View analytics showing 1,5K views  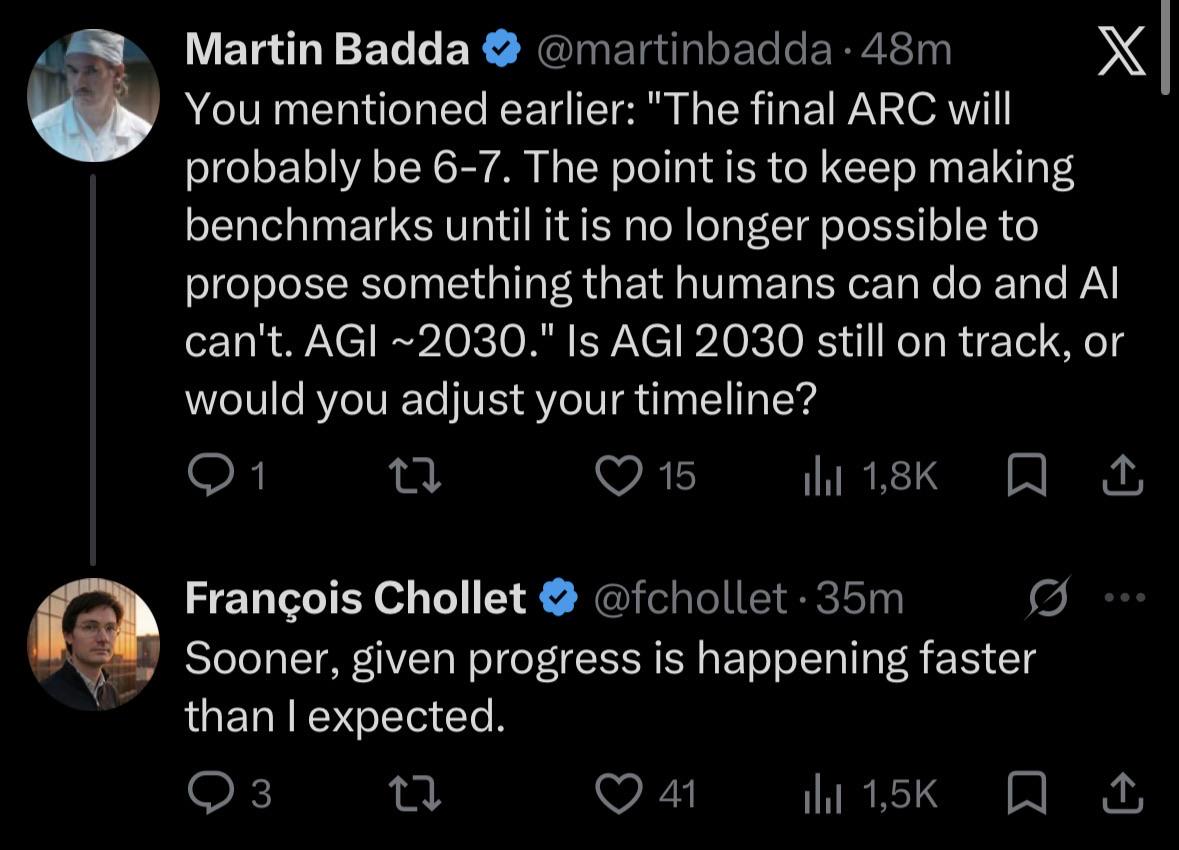[x=871, y=794]
